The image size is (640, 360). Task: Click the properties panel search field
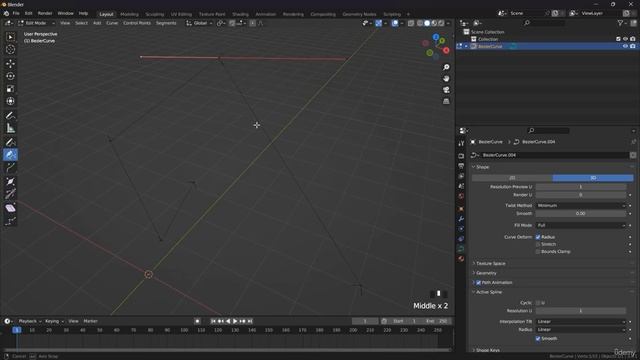(548, 131)
